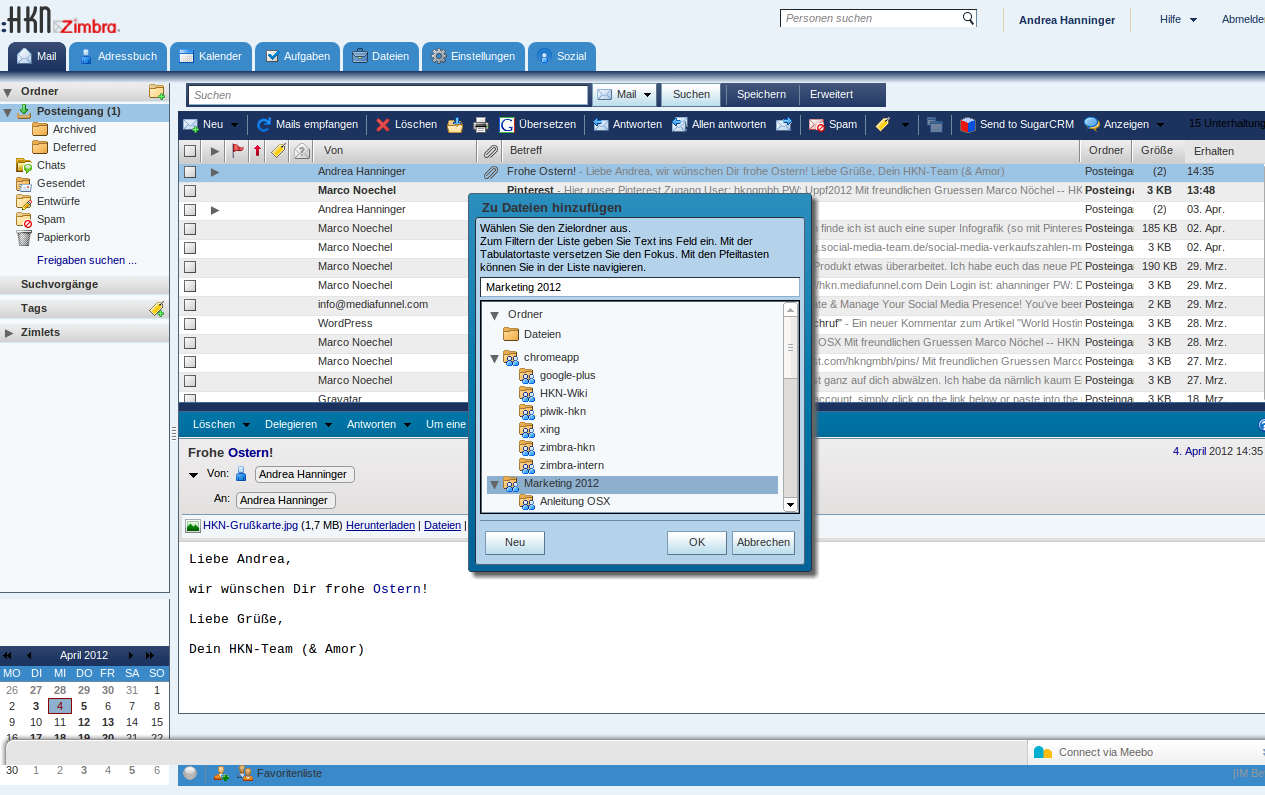Click Send to SugarCRM icon
Image resolution: width=1265 pixels, height=795 pixels.
click(x=1017, y=125)
